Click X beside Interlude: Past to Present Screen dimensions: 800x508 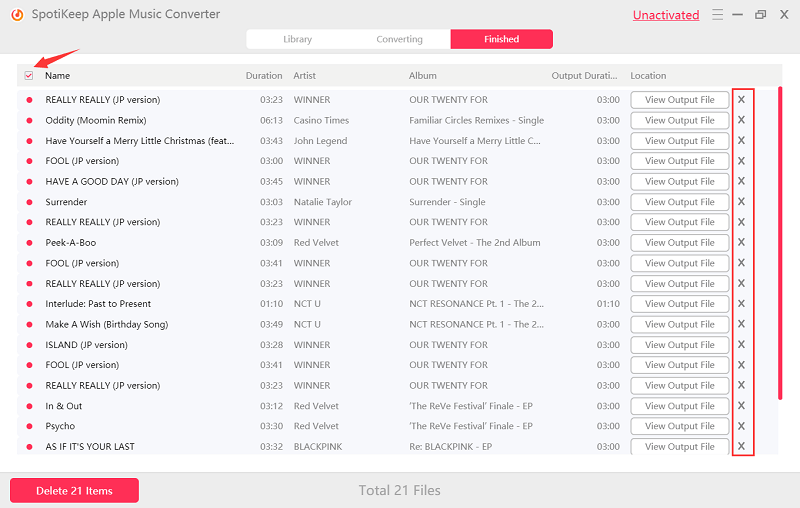coord(741,303)
